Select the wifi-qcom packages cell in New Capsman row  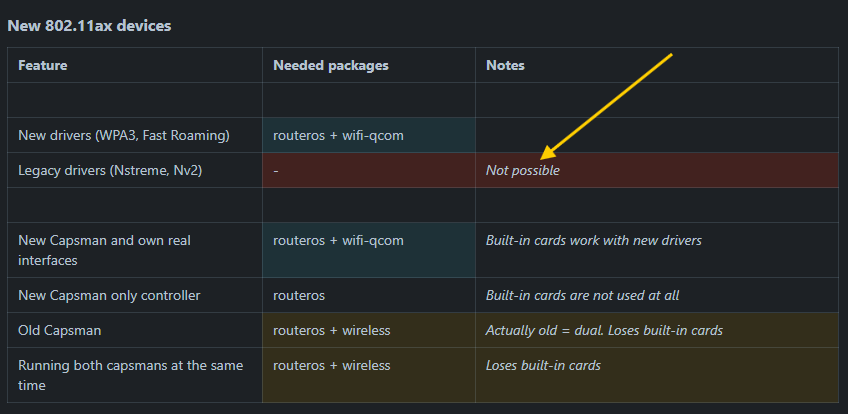click(x=338, y=240)
